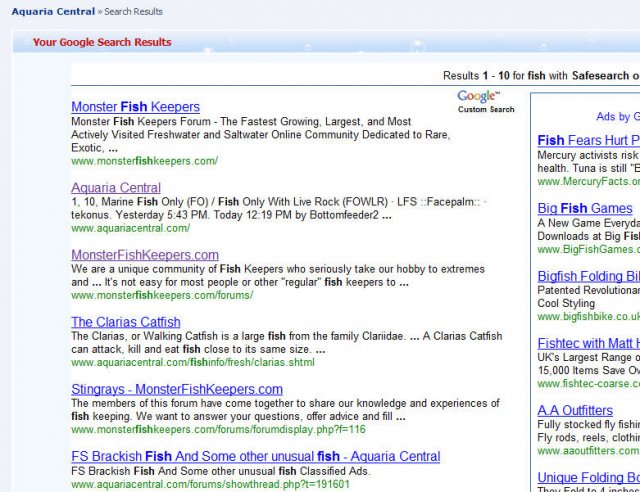The height and width of the screenshot is (492, 640).
Task: Click the forumdisplay.php?f=116 URL text
Action: [218, 430]
